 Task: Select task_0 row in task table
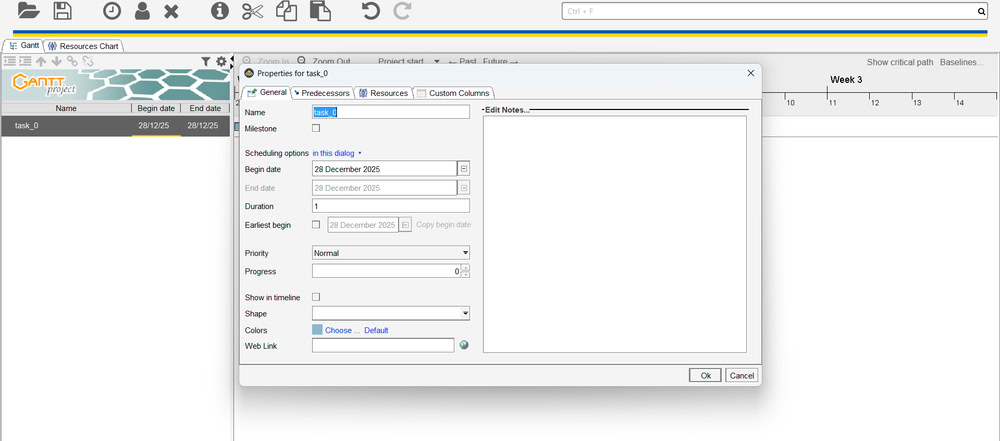click(x=115, y=126)
